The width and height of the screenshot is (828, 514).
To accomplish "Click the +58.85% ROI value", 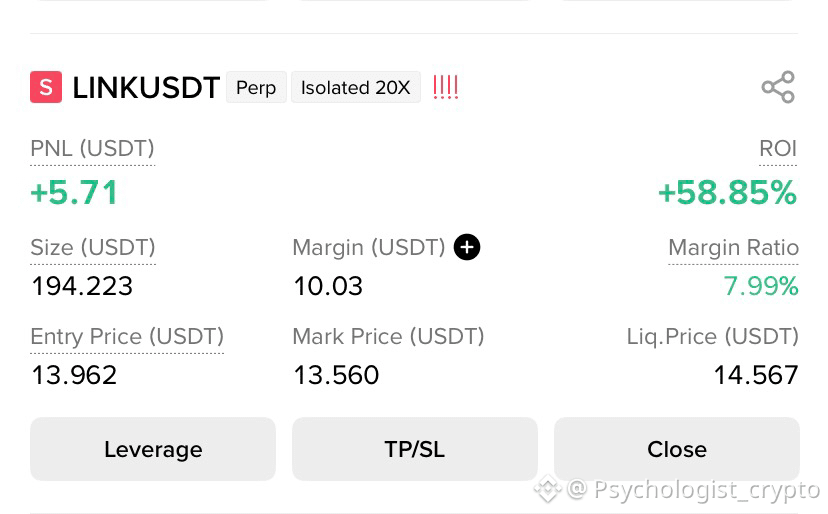I will pos(727,192).
